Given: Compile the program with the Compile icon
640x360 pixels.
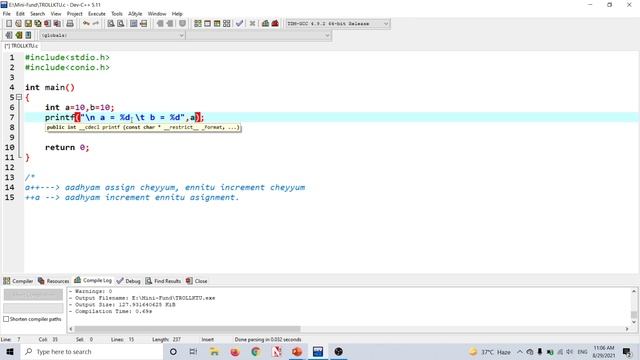Looking at the screenshot, I should click(198, 24).
